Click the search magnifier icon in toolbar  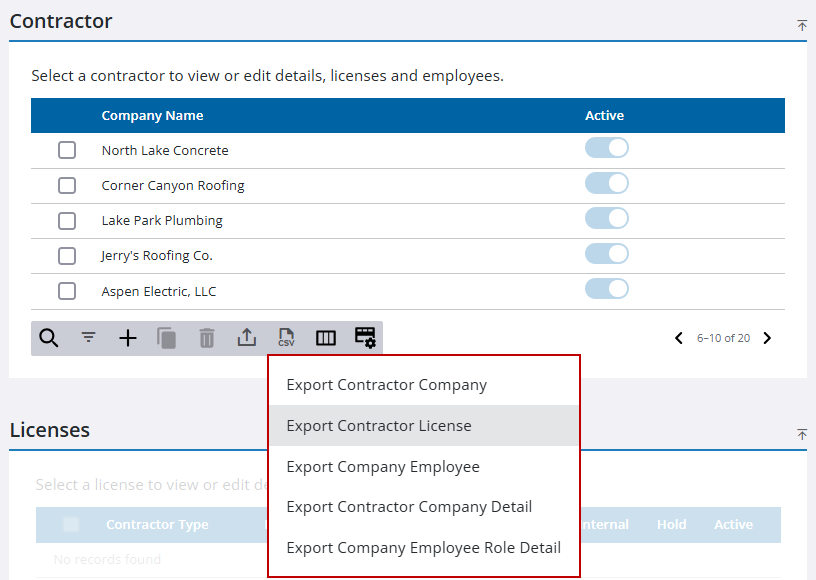click(x=48, y=338)
